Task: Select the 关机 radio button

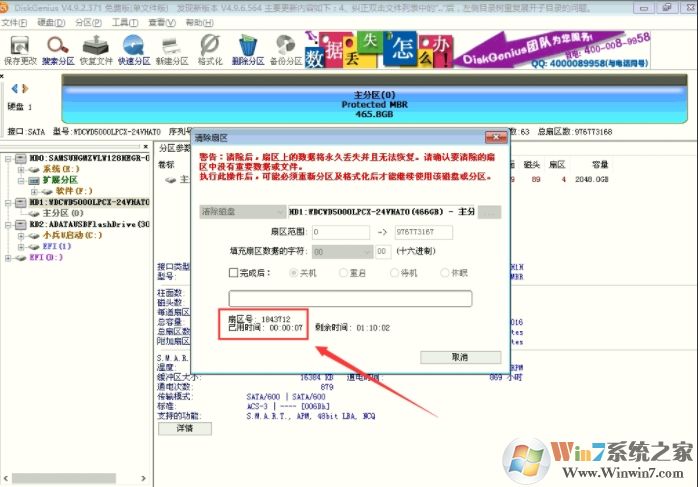Action: [x=294, y=273]
